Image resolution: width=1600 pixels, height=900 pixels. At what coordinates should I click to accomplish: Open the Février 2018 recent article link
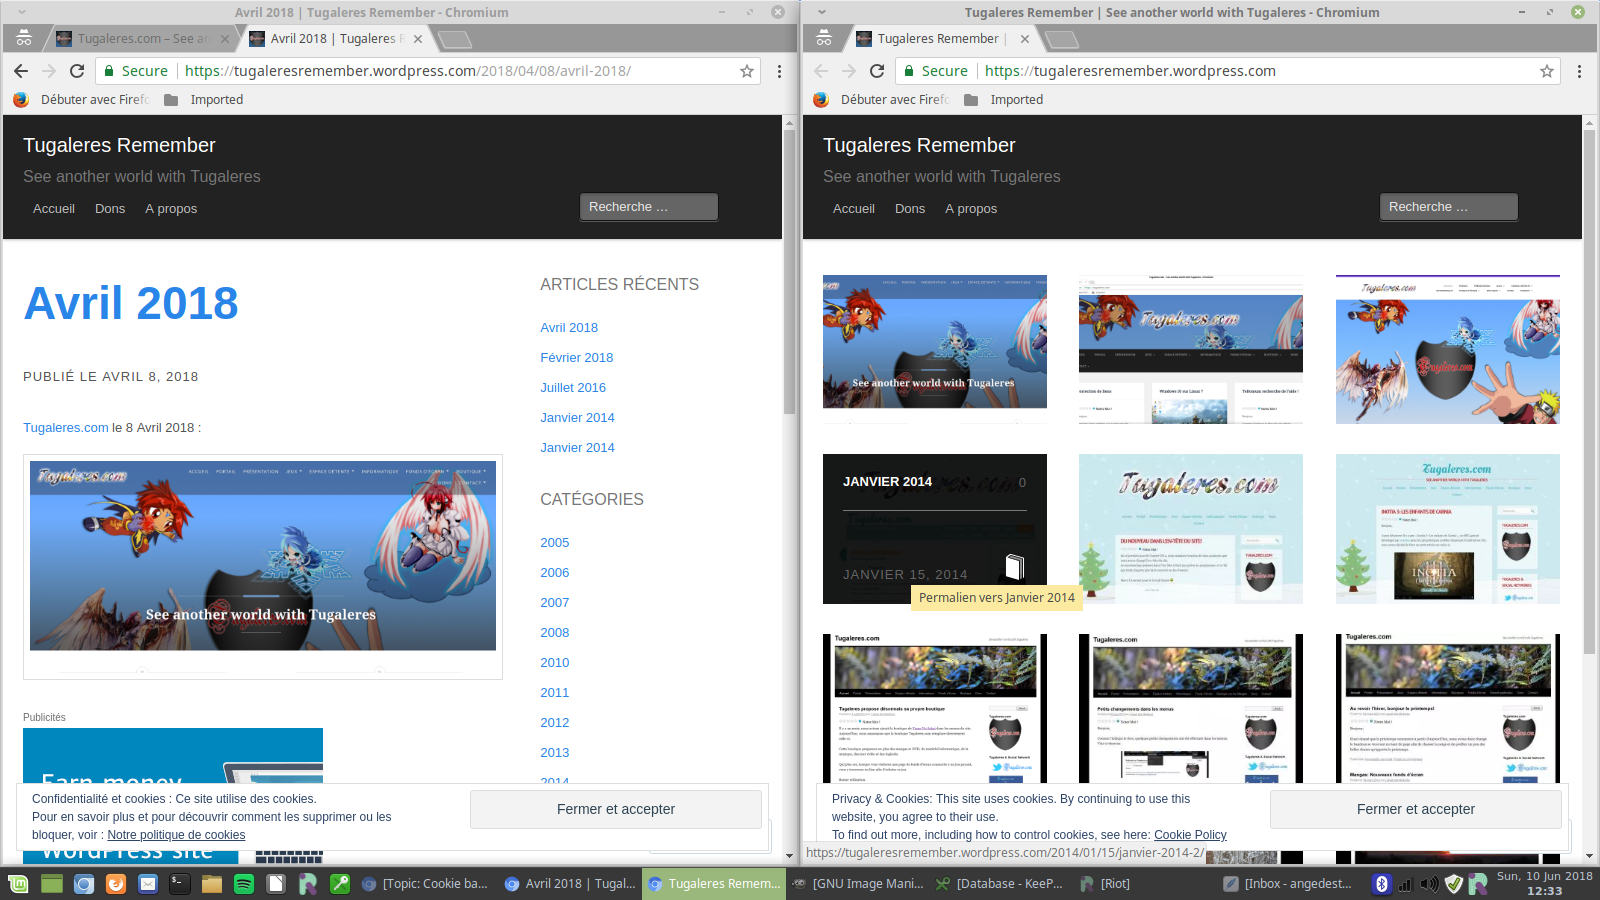tap(576, 358)
